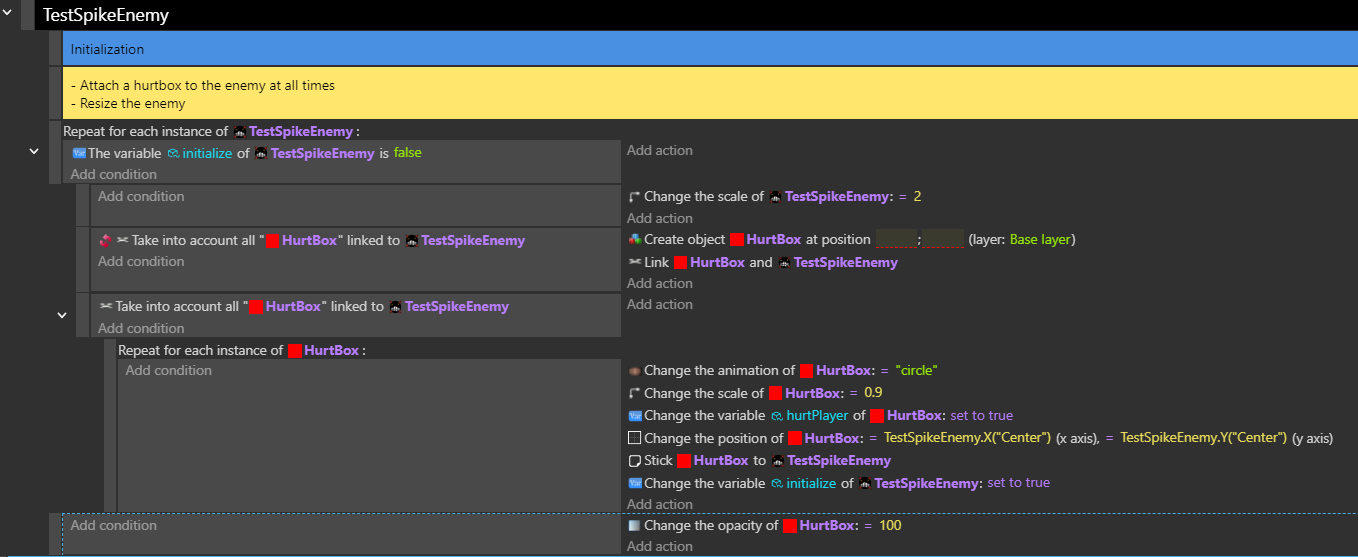Click the value '0.9' in HurtBox scale
Image resolution: width=1358 pixels, height=557 pixels.
pyautogui.click(x=873, y=393)
